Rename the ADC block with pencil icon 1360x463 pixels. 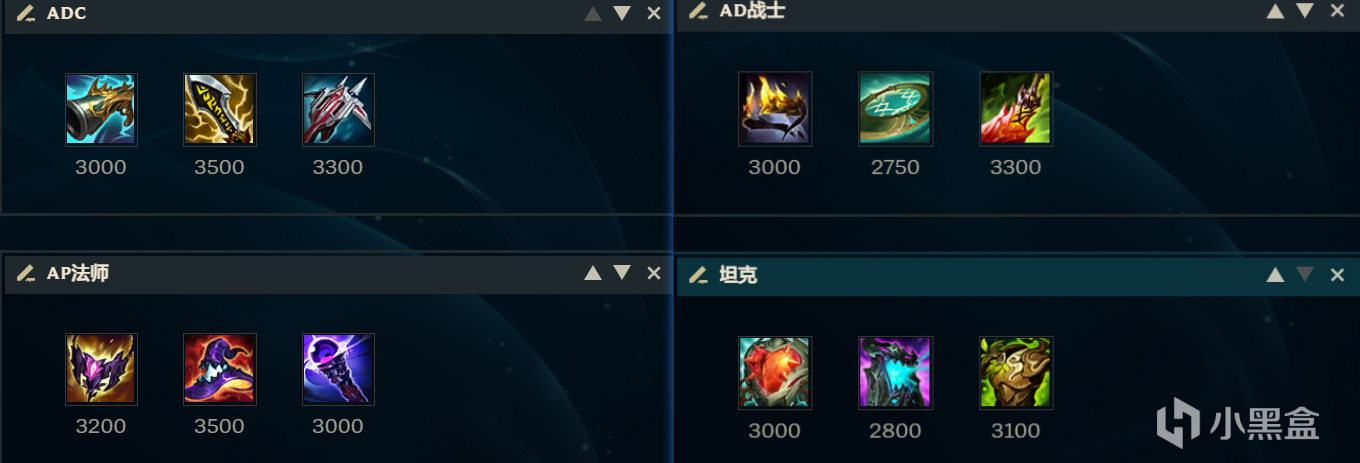click(25, 13)
